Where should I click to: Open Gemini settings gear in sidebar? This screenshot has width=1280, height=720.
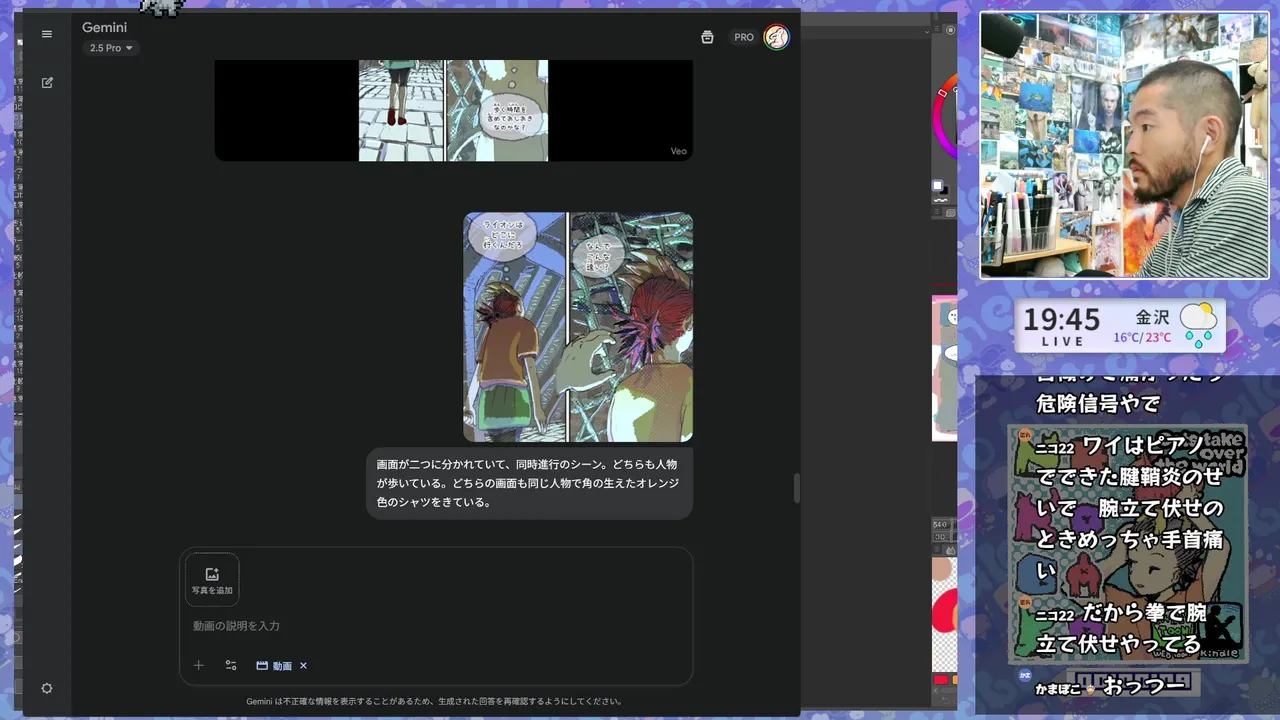(x=47, y=688)
